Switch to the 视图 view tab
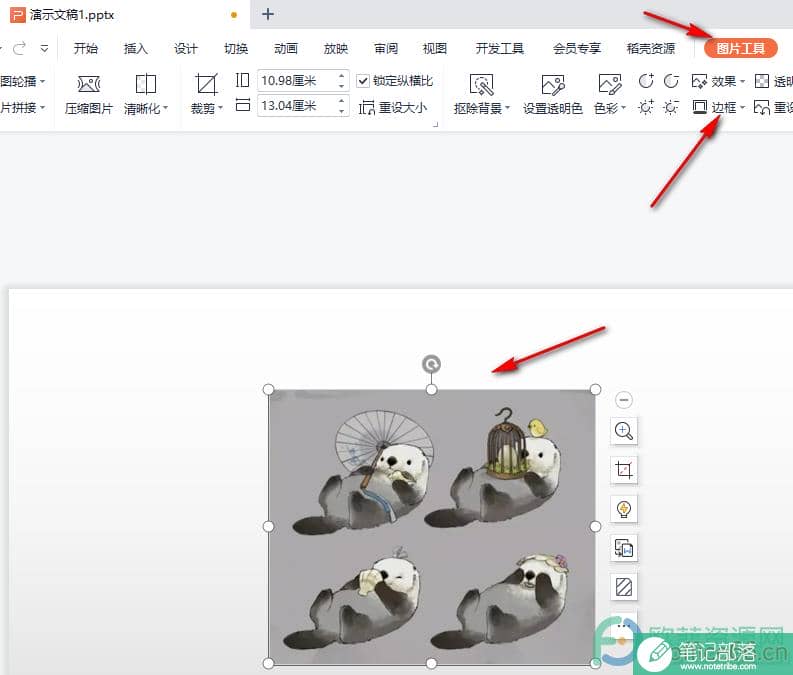 pos(435,49)
